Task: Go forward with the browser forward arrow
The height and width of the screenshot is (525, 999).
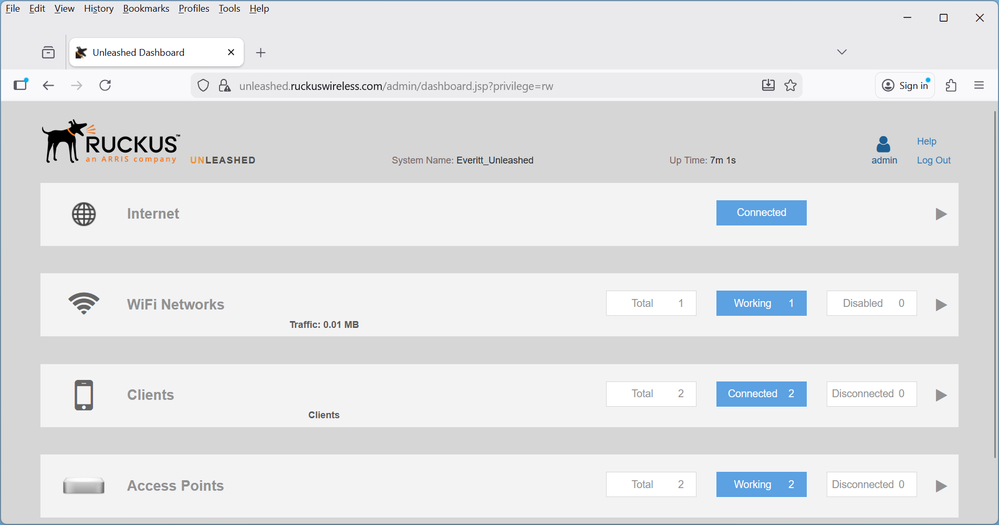Action: click(x=76, y=85)
